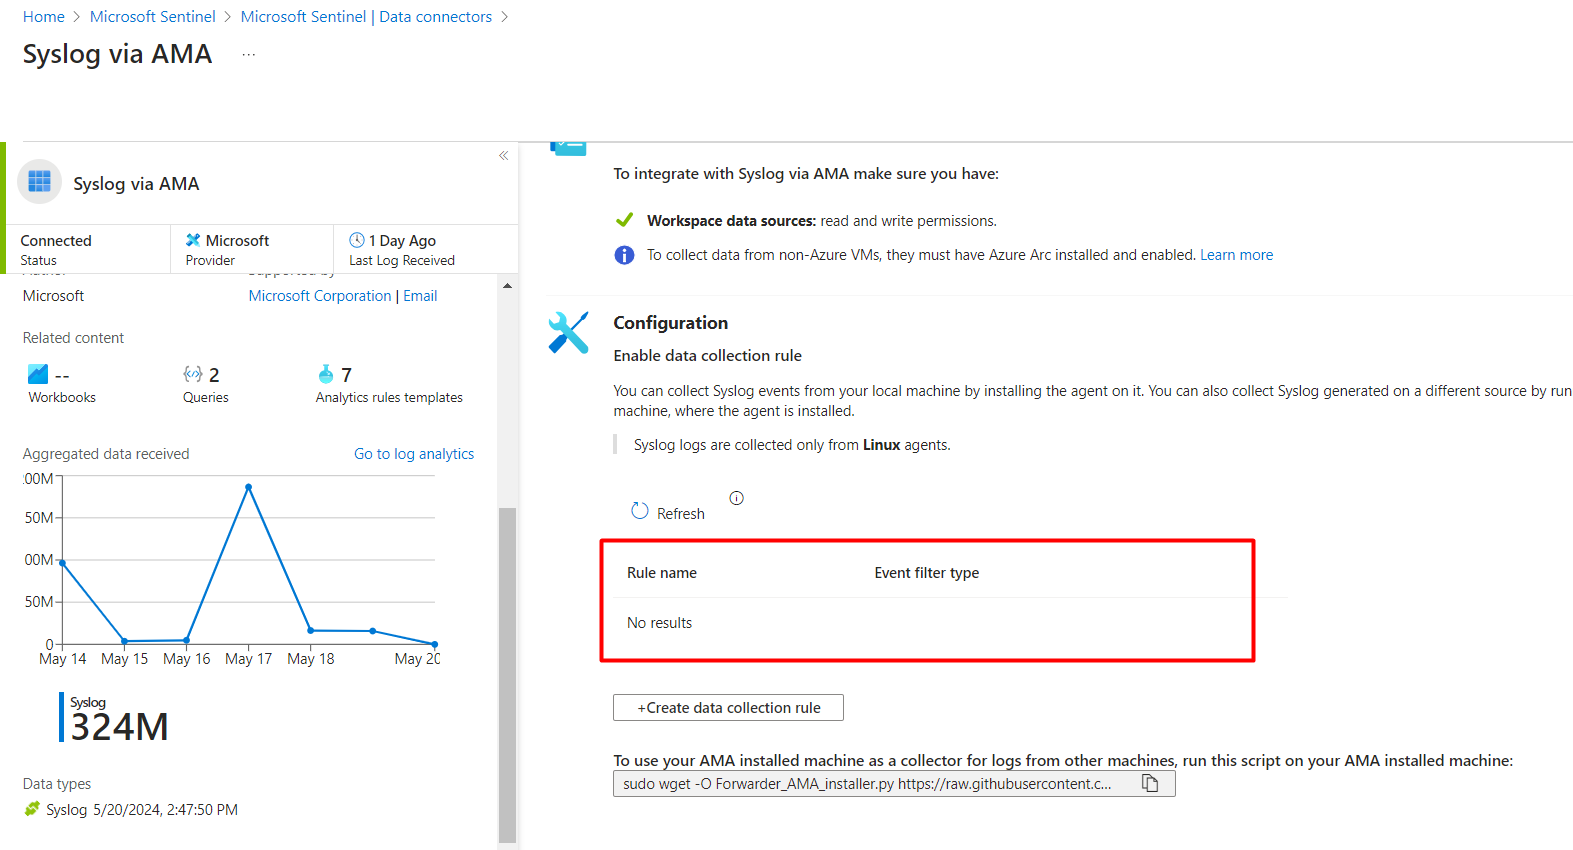Click the Enable data collection rule heading
Screen dimensions: 1573x850
[x=707, y=356]
